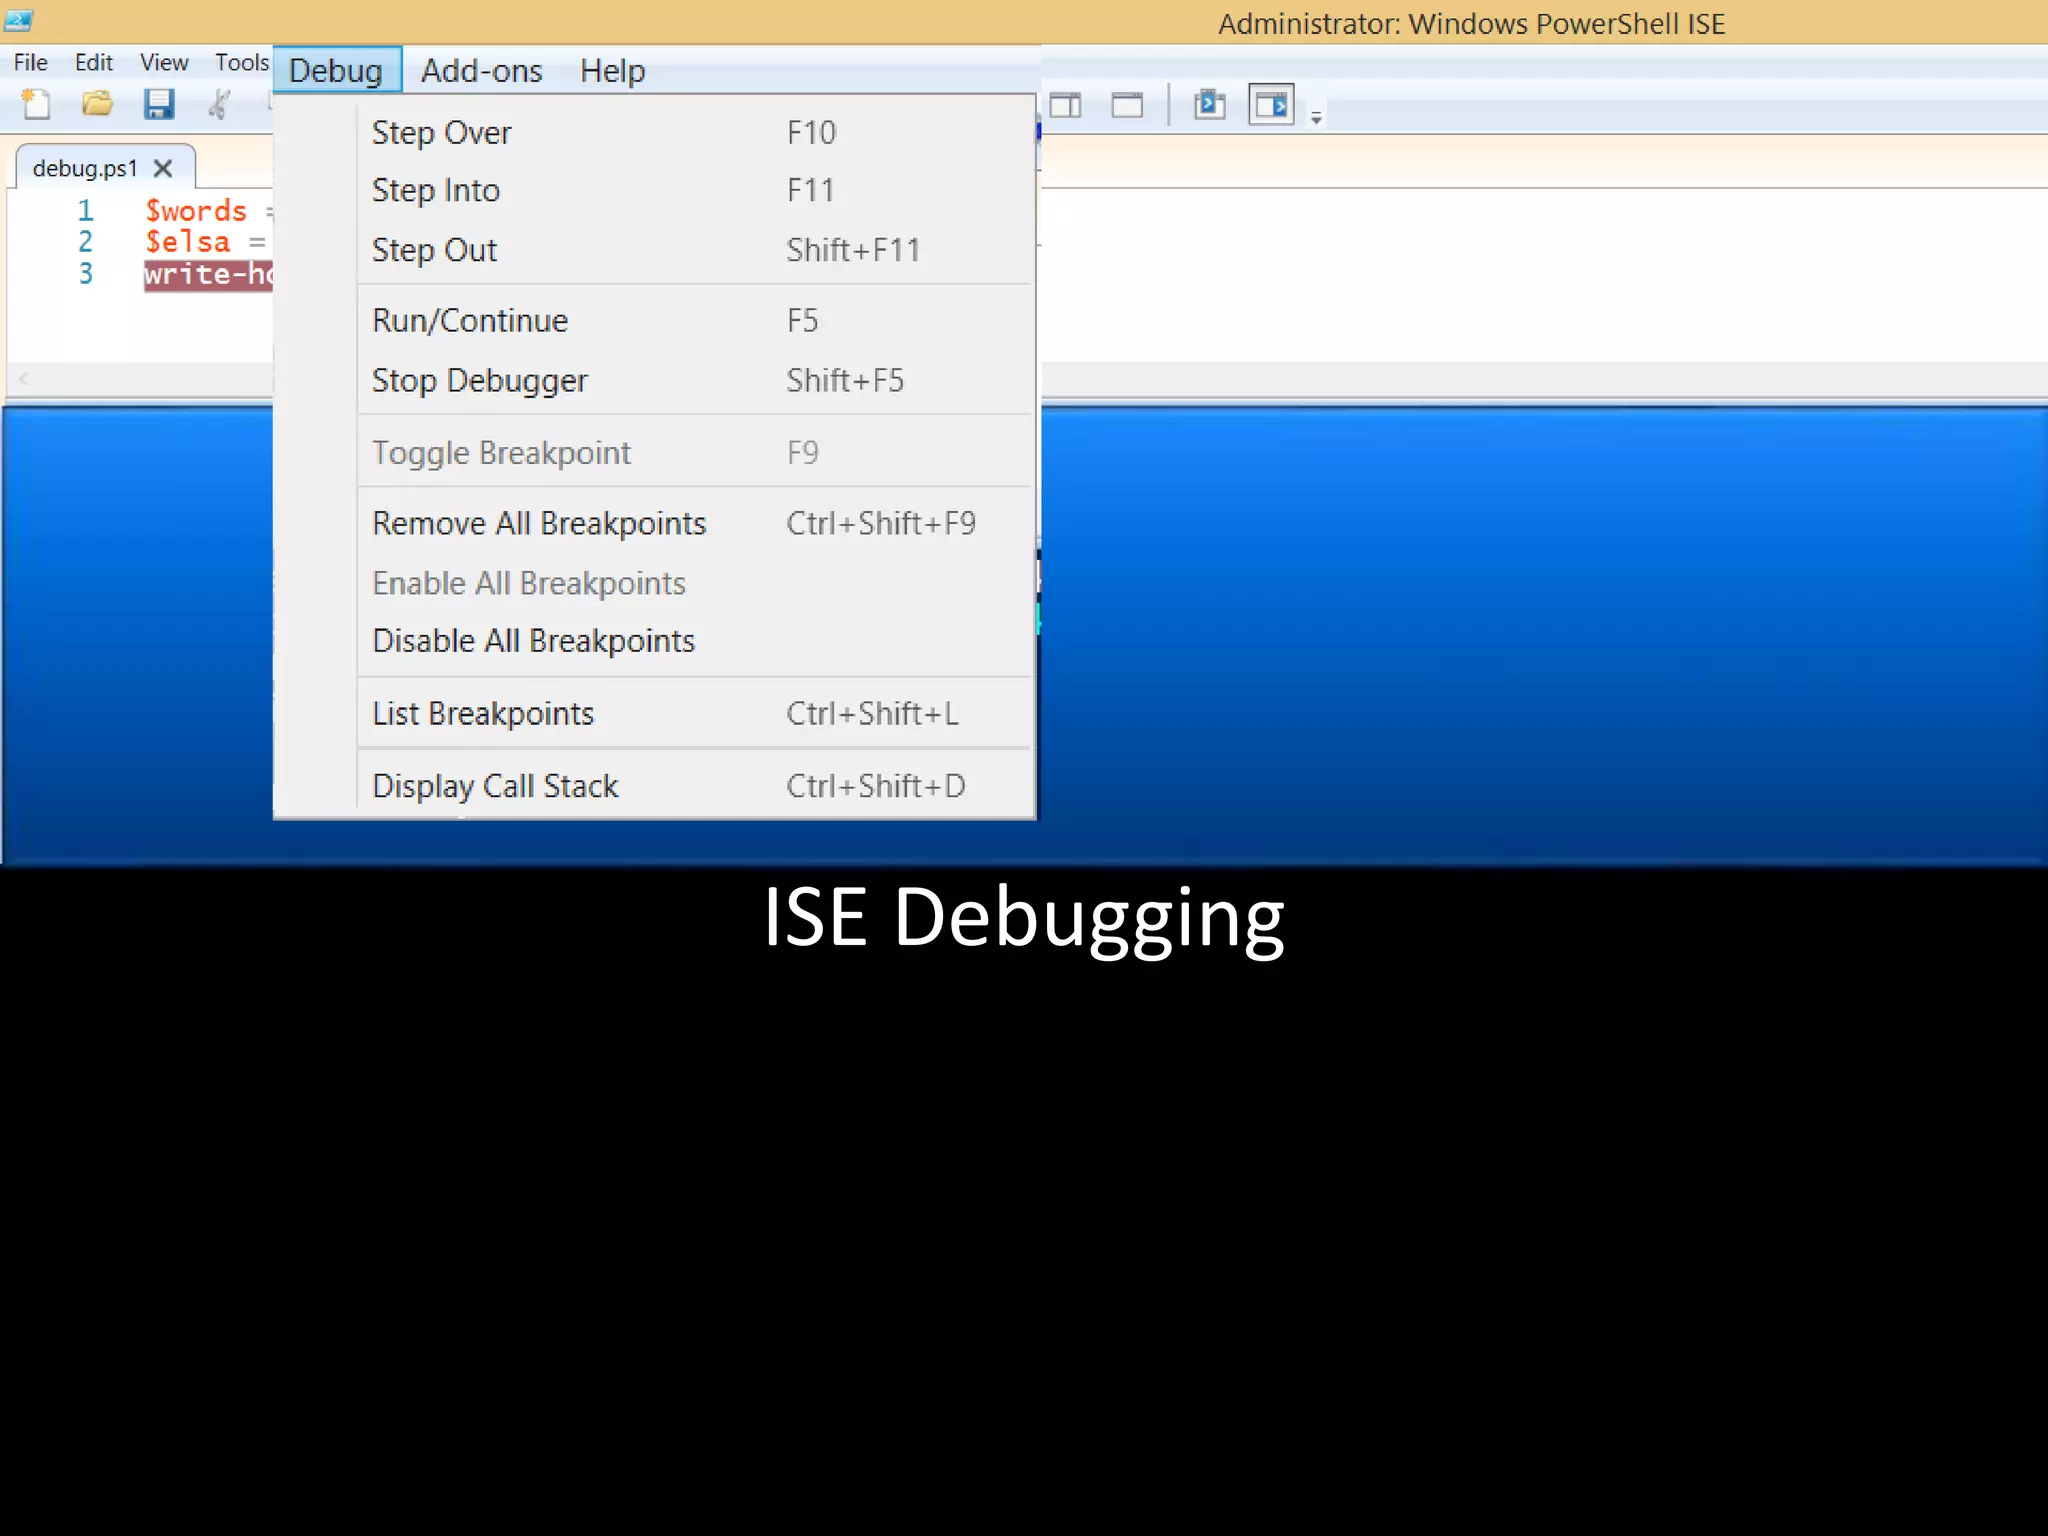This screenshot has width=2048, height=1536.
Task: Open the View menu
Action: (x=164, y=62)
